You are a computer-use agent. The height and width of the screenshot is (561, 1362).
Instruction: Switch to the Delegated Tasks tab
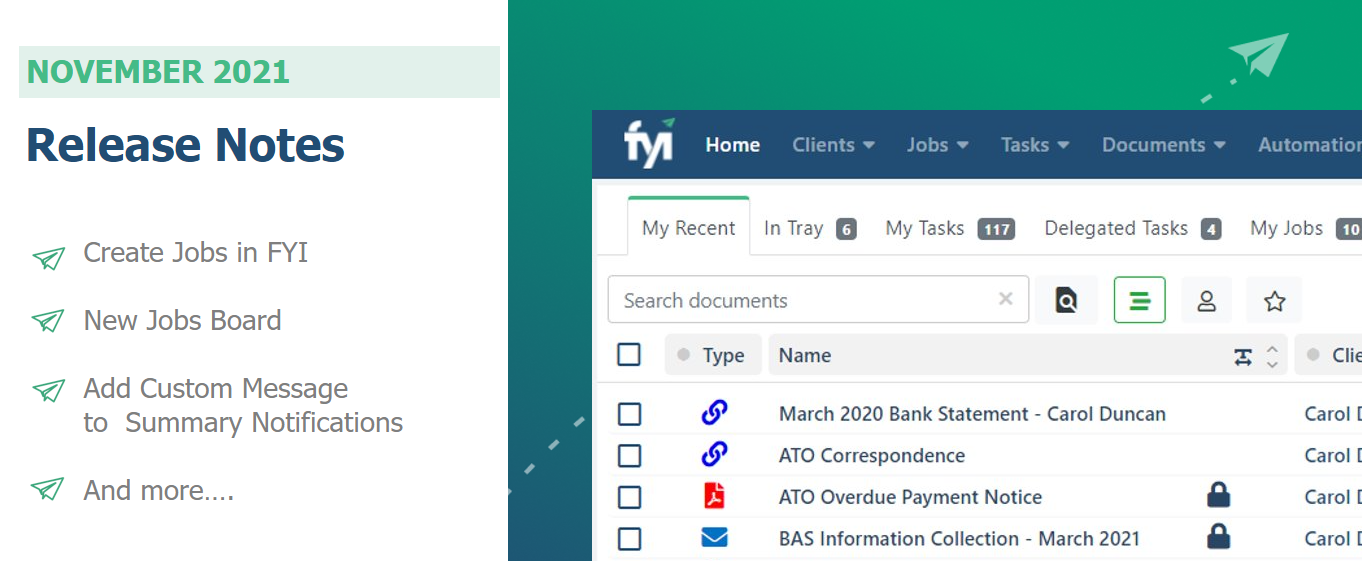tap(1133, 228)
